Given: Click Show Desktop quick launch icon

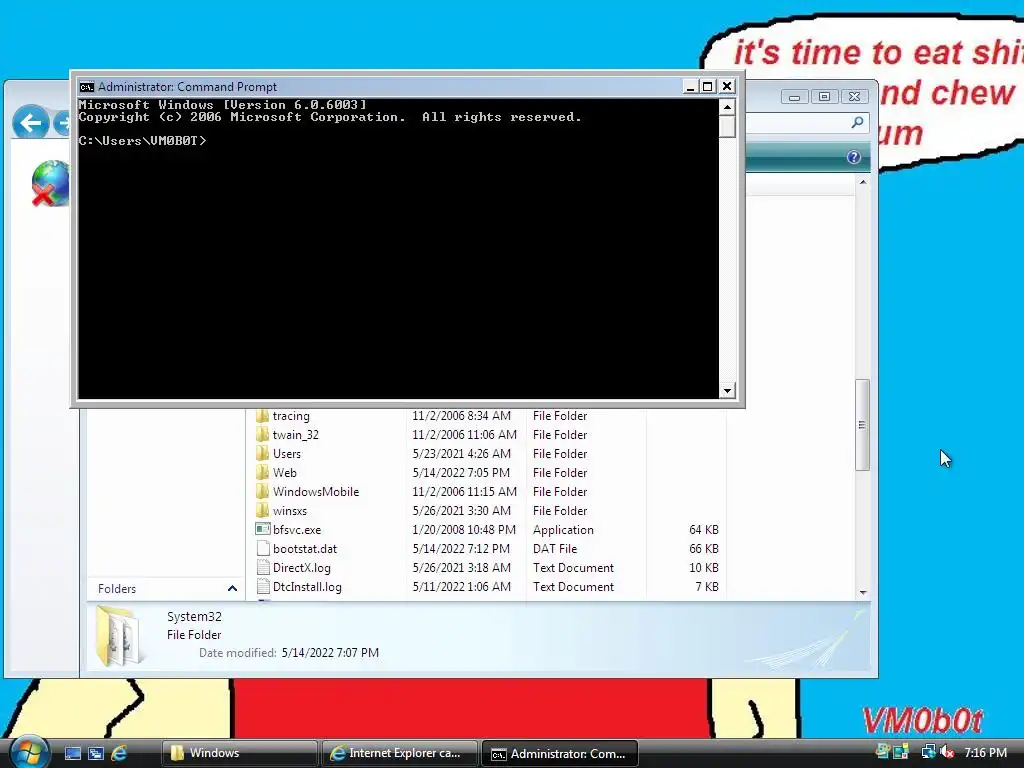Looking at the screenshot, I should (72, 753).
